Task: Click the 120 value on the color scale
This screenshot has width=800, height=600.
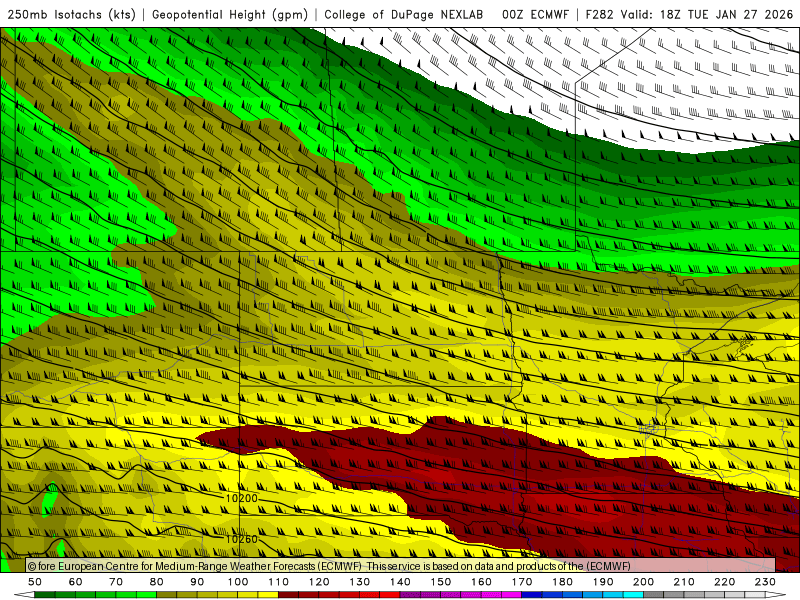Action: tap(319, 582)
